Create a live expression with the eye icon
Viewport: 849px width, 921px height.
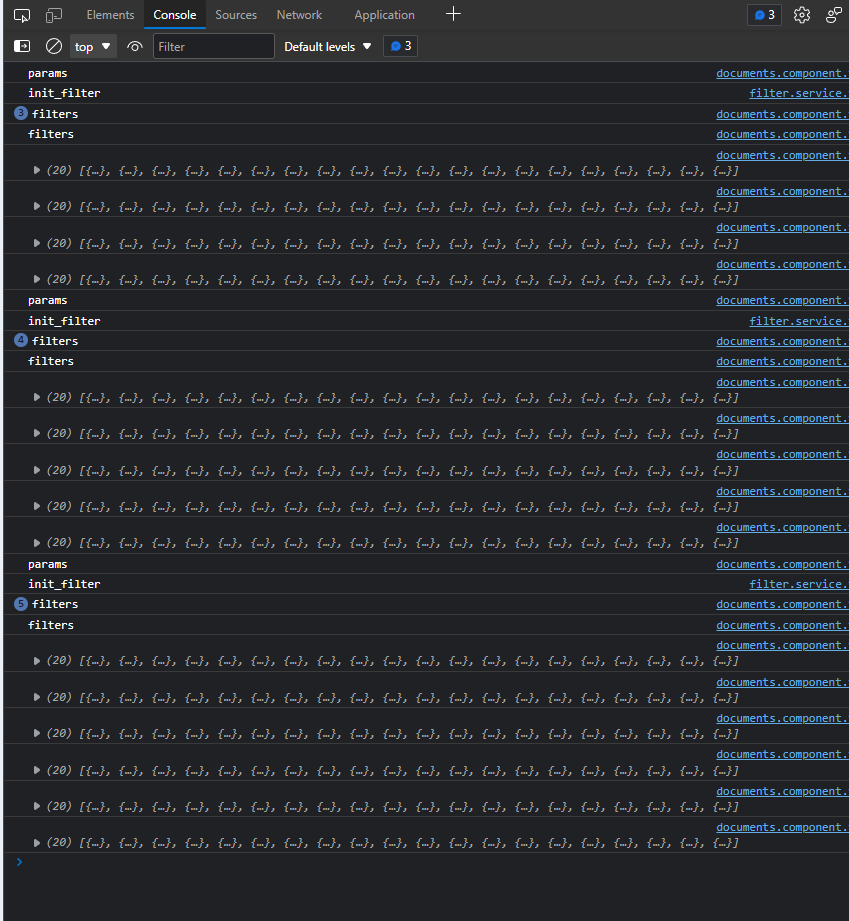coord(135,46)
